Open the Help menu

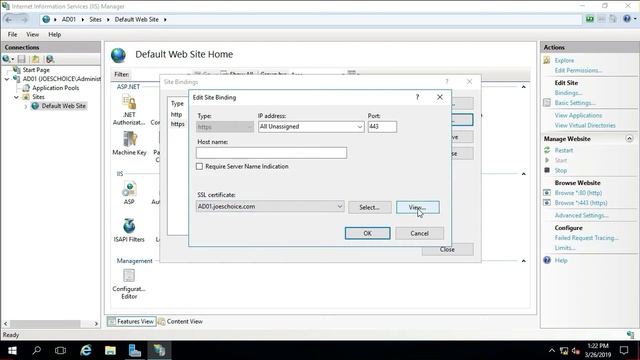[54, 35]
